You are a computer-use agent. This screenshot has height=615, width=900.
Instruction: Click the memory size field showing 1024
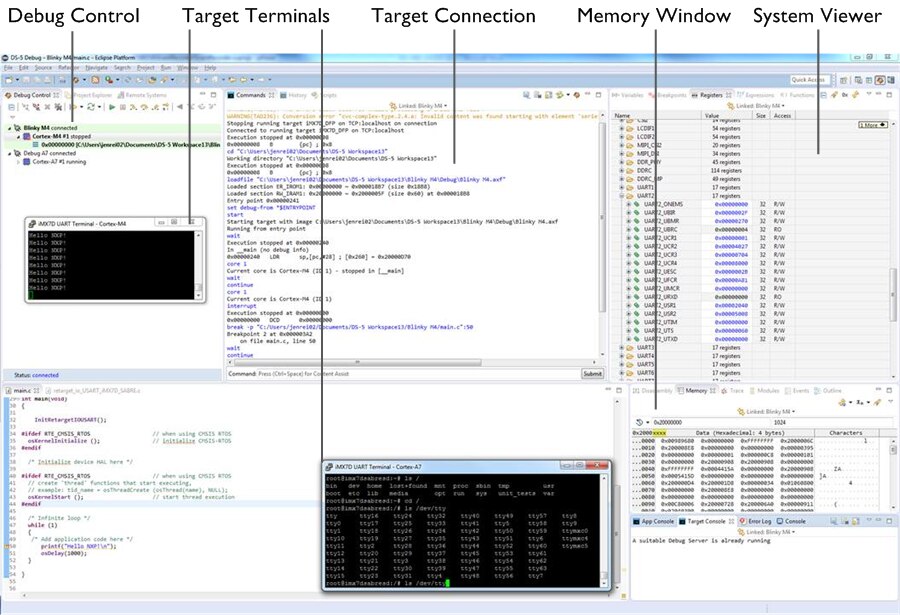[x=832, y=422]
